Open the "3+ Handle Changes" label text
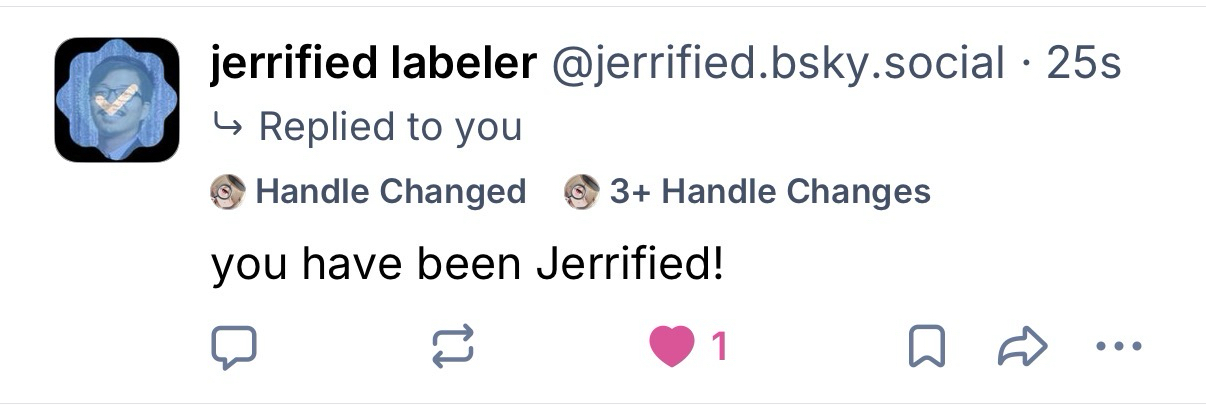The height and width of the screenshot is (418, 1206). [770, 191]
